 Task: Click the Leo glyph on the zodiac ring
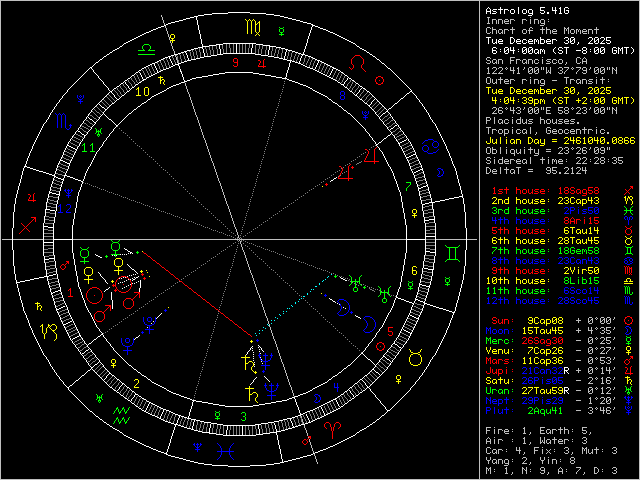(x=357, y=62)
